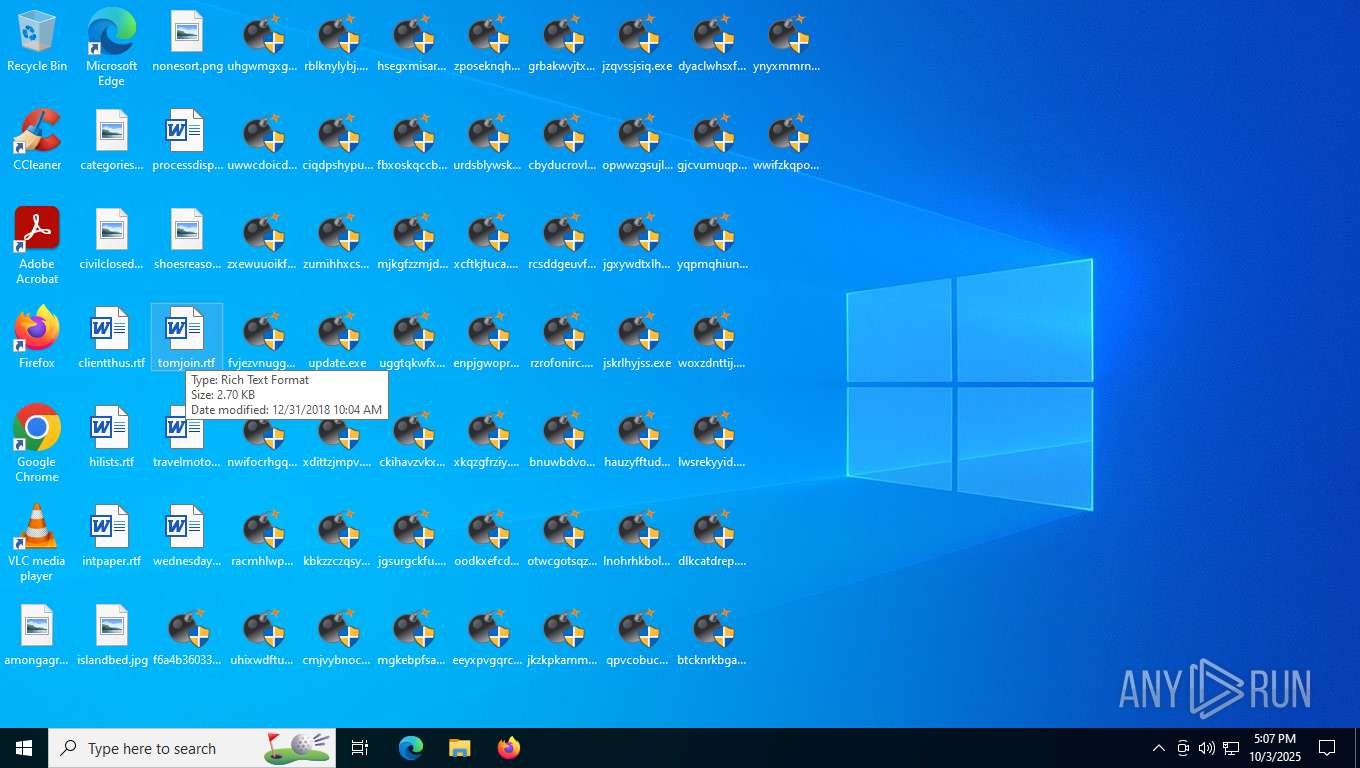
Task: Select the jzqvssjsiq.exe file icon
Action: [637, 42]
